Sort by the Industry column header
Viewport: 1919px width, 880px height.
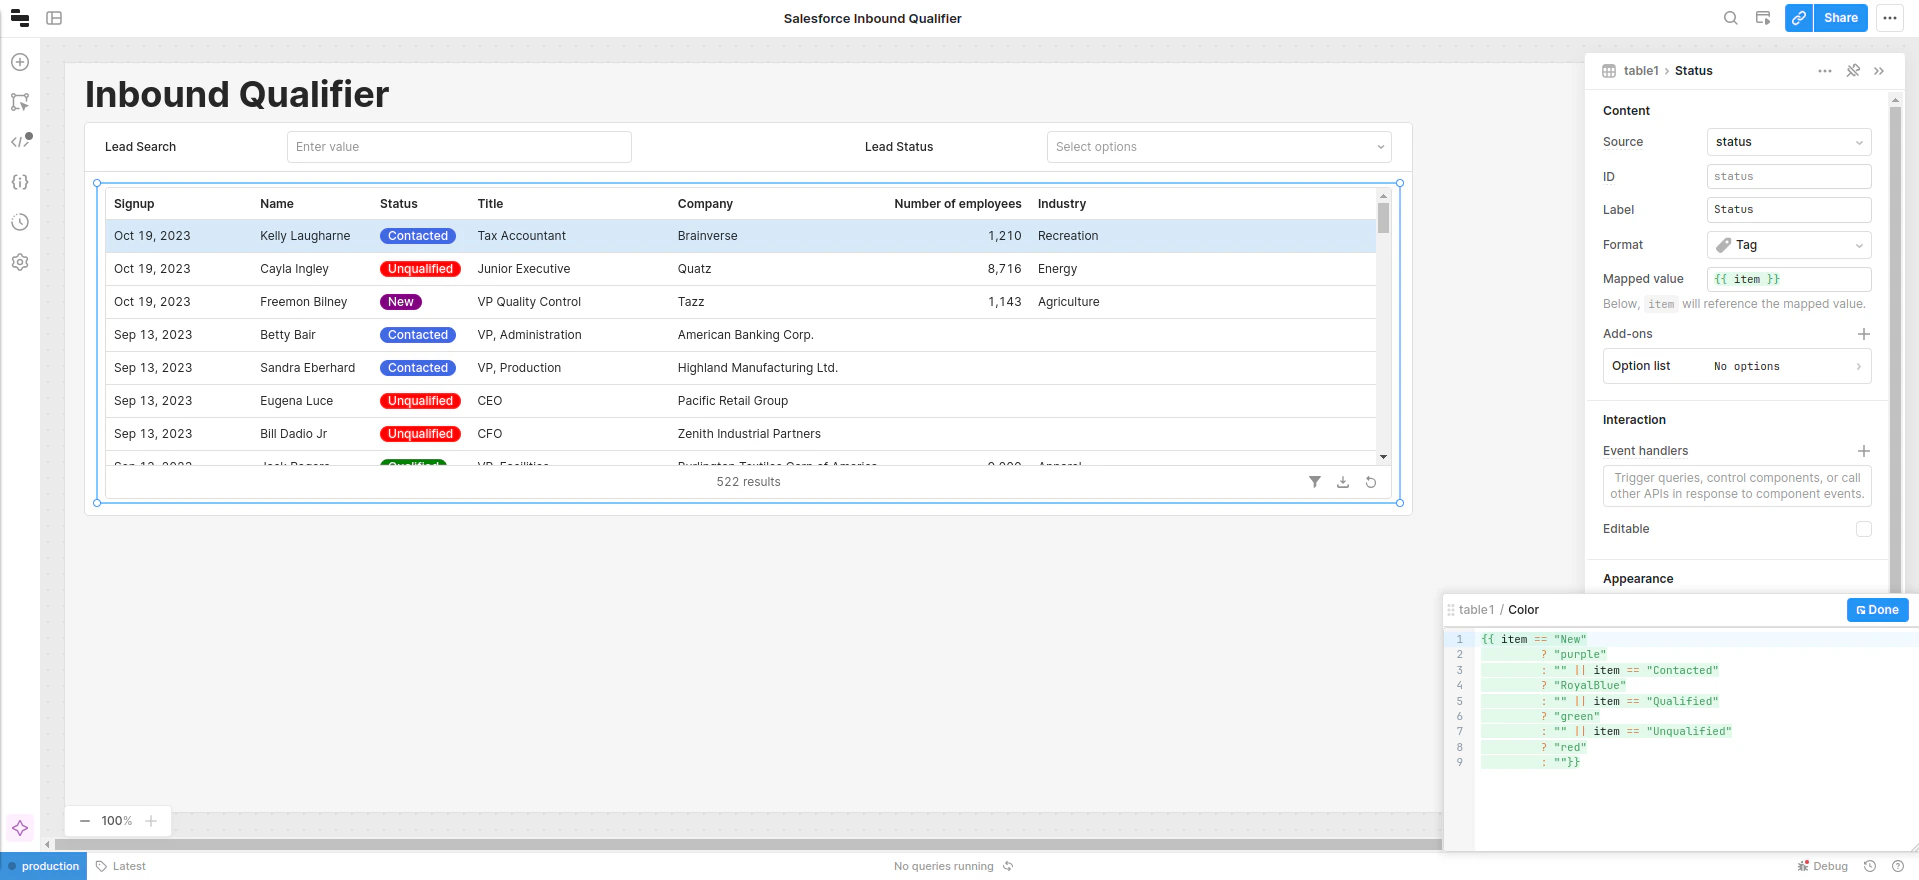coord(1062,204)
